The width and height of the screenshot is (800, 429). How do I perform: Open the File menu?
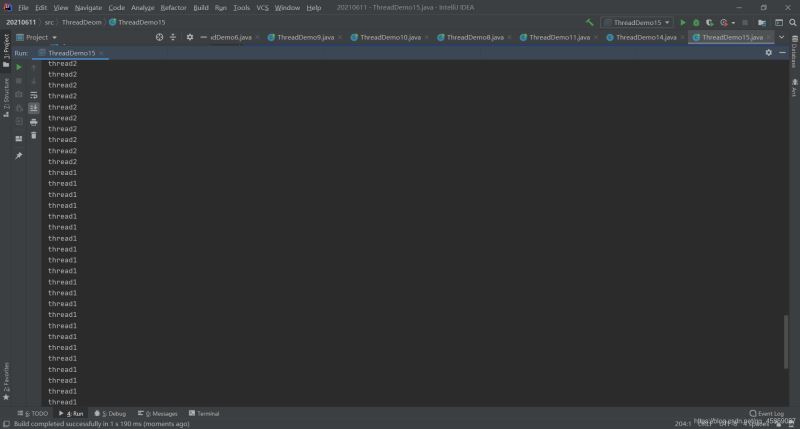click(23, 8)
